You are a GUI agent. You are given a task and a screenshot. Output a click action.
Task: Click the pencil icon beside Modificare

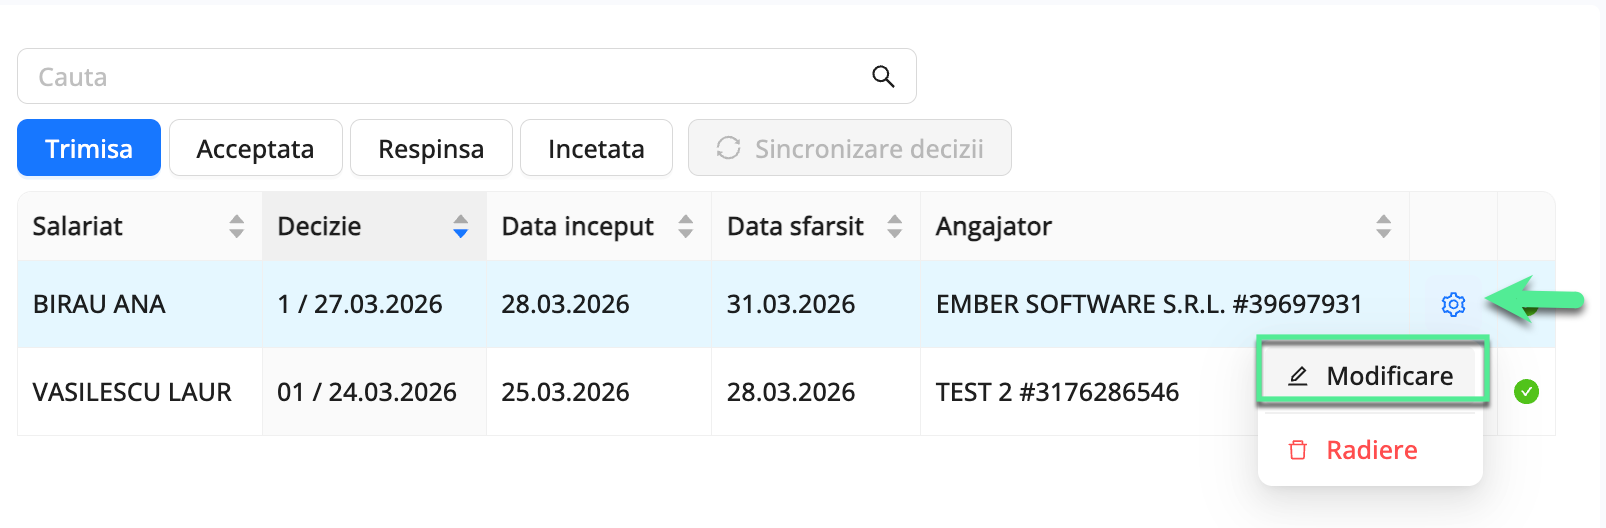(1298, 376)
